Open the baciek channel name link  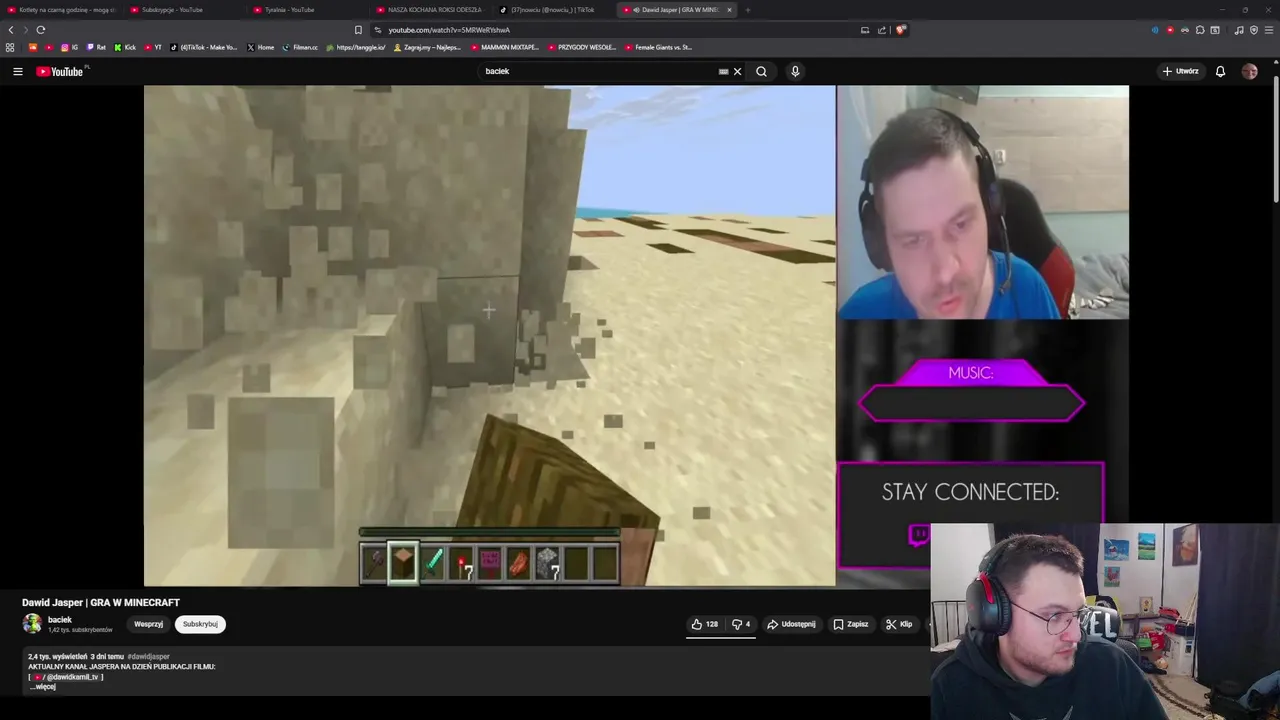pyautogui.click(x=60, y=620)
